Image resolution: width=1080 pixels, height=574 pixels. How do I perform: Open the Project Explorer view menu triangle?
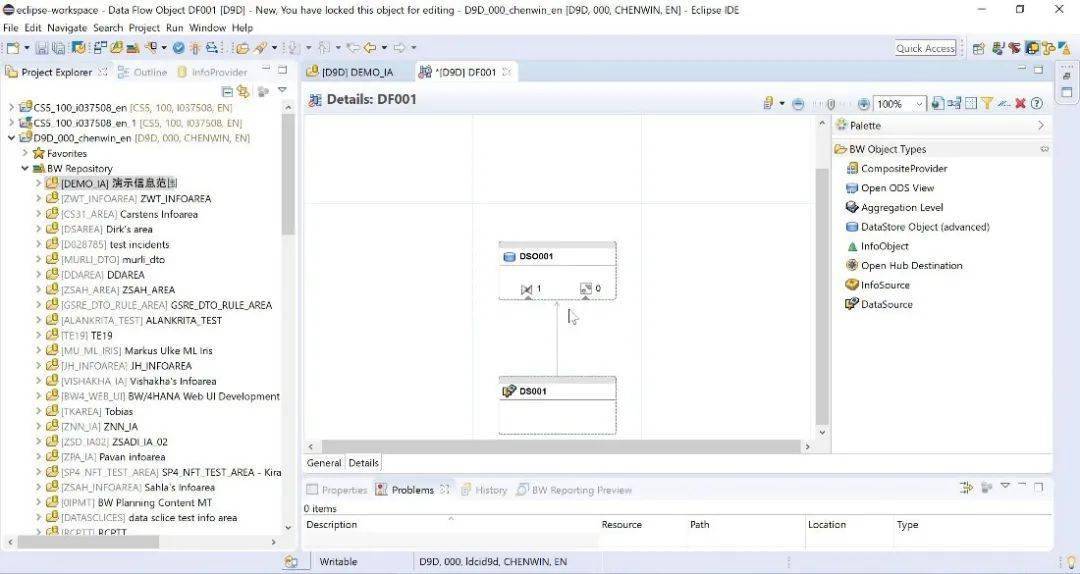point(282,90)
